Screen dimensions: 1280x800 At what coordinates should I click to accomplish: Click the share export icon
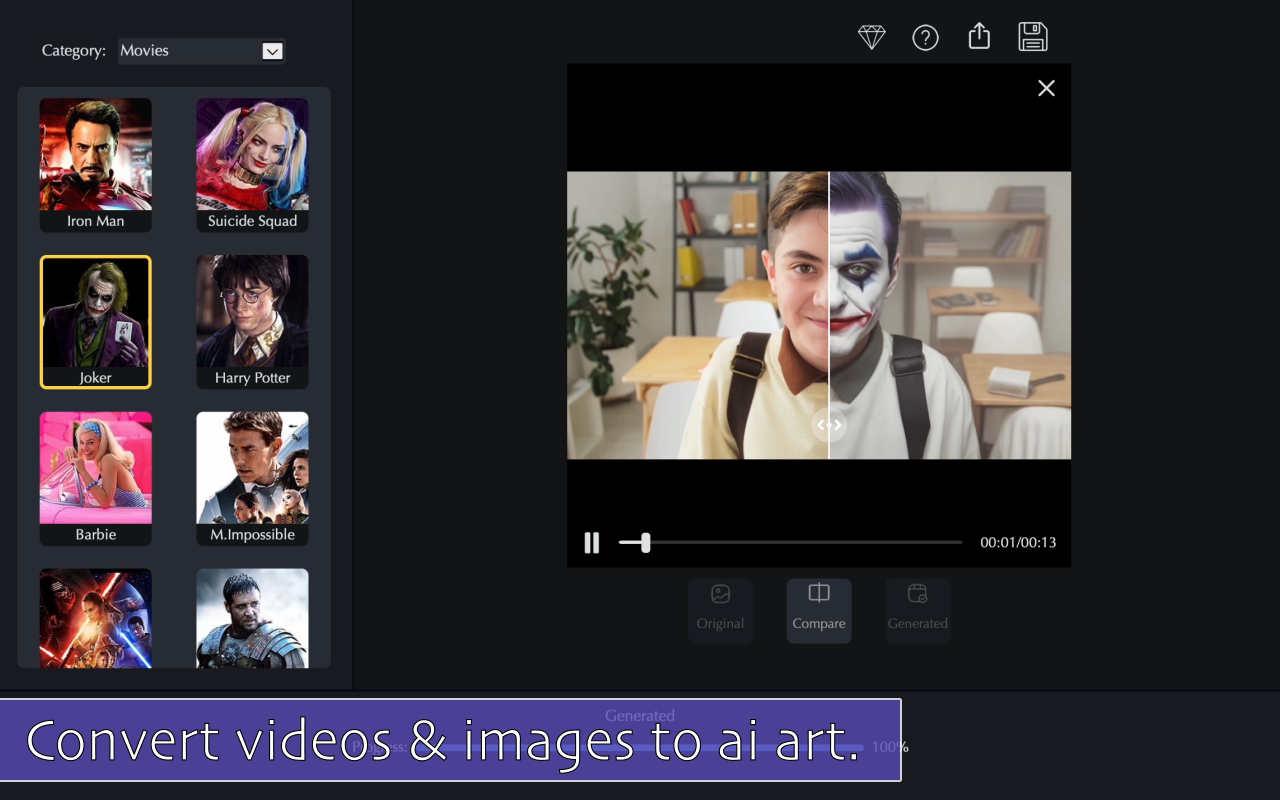tap(979, 37)
